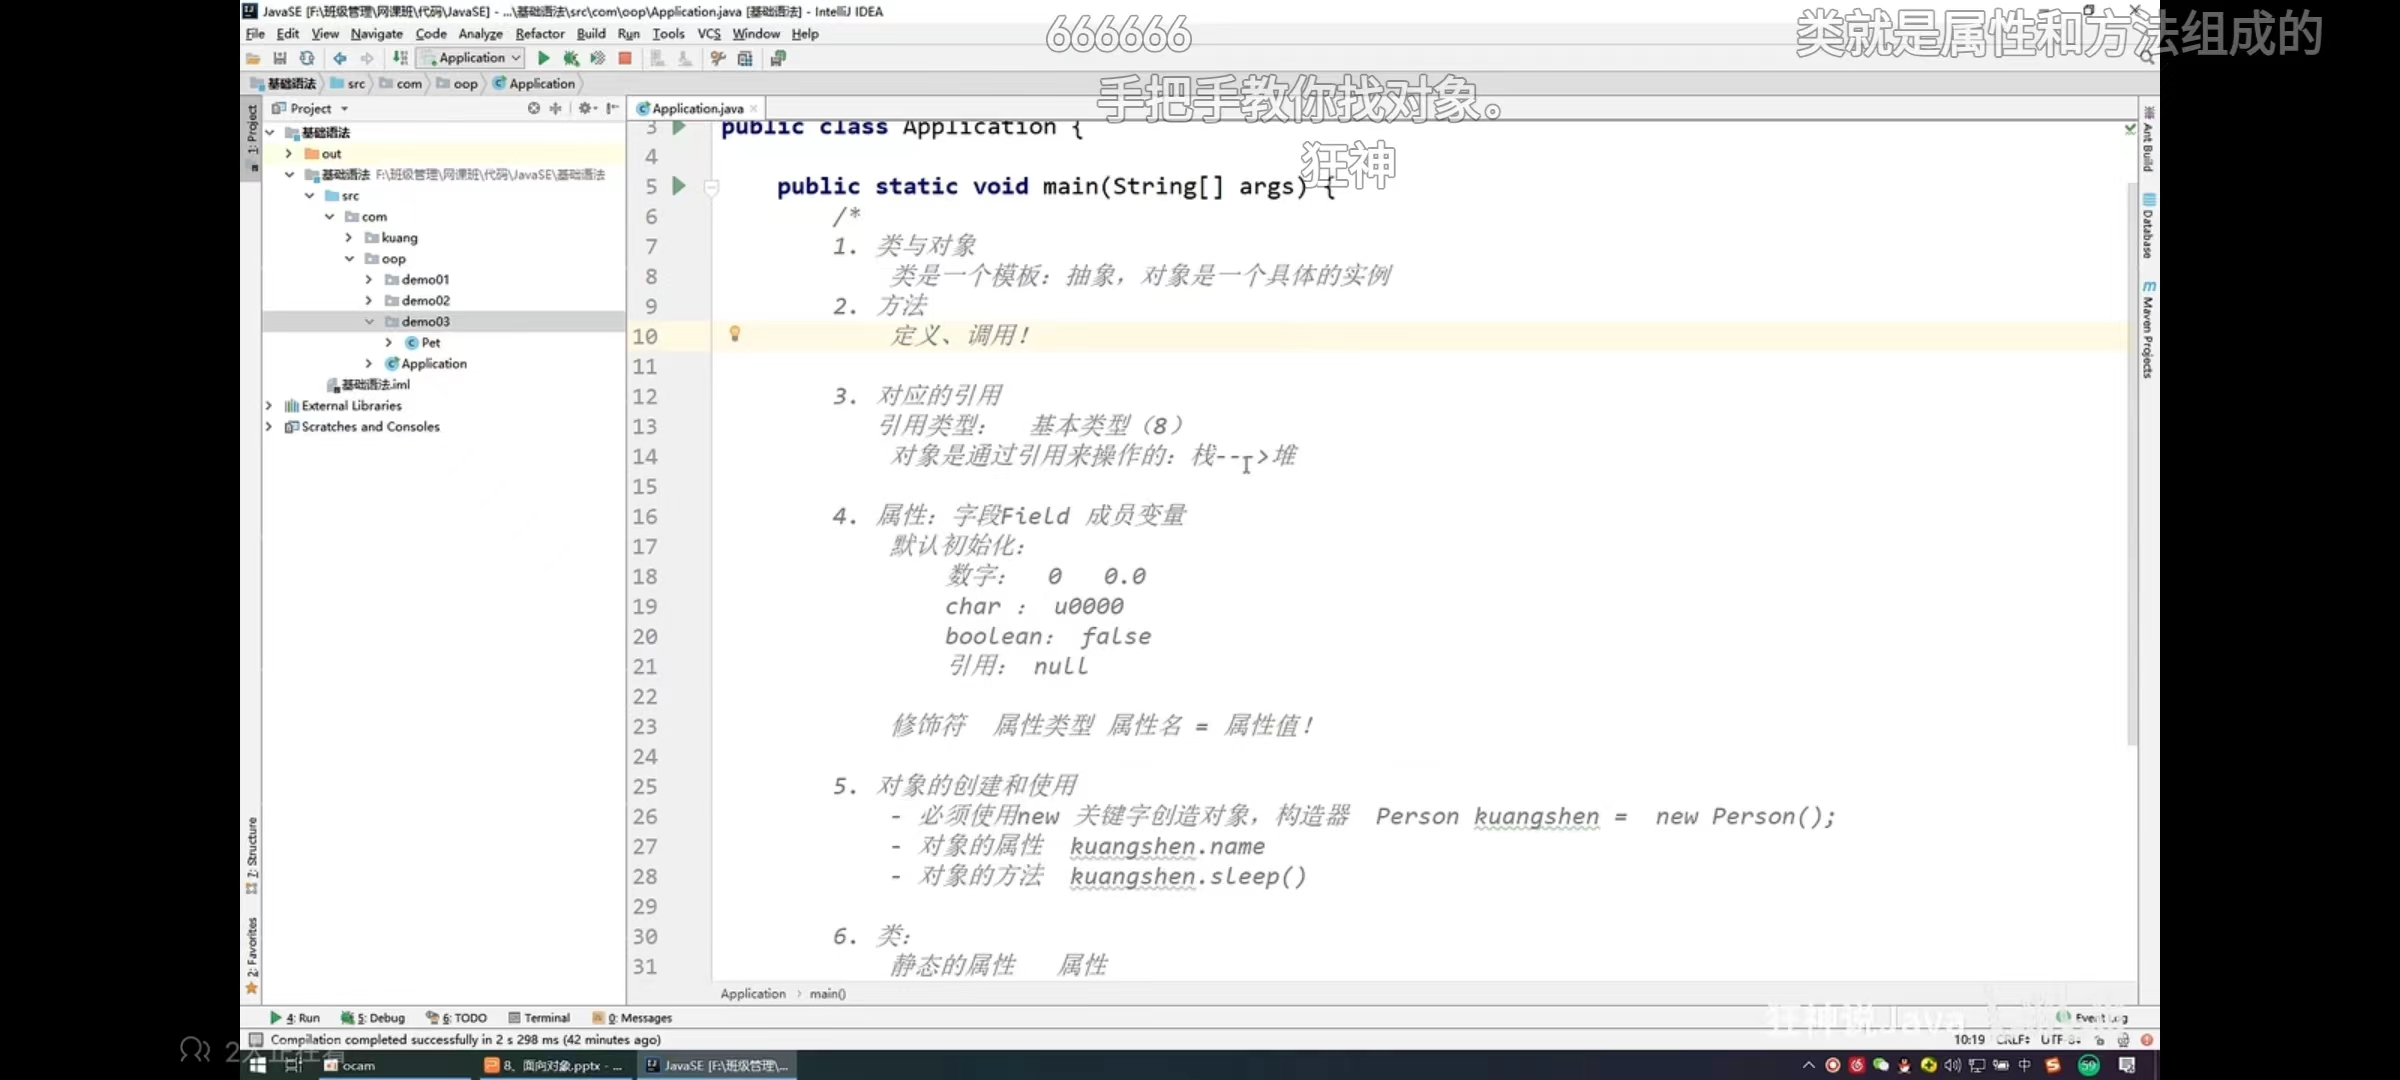Click the Scroll from Source target icon

pyautogui.click(x=534, y=108)
